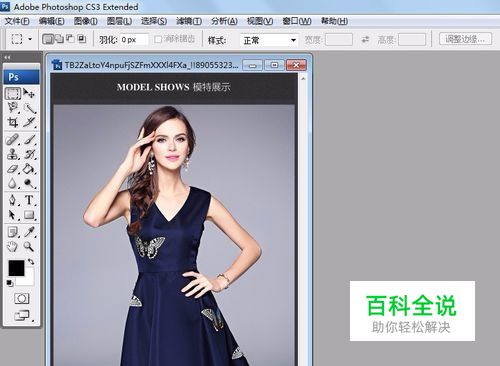Select the Zoom tool
This screenshot has height=366, width=500.
coord(29,247)
